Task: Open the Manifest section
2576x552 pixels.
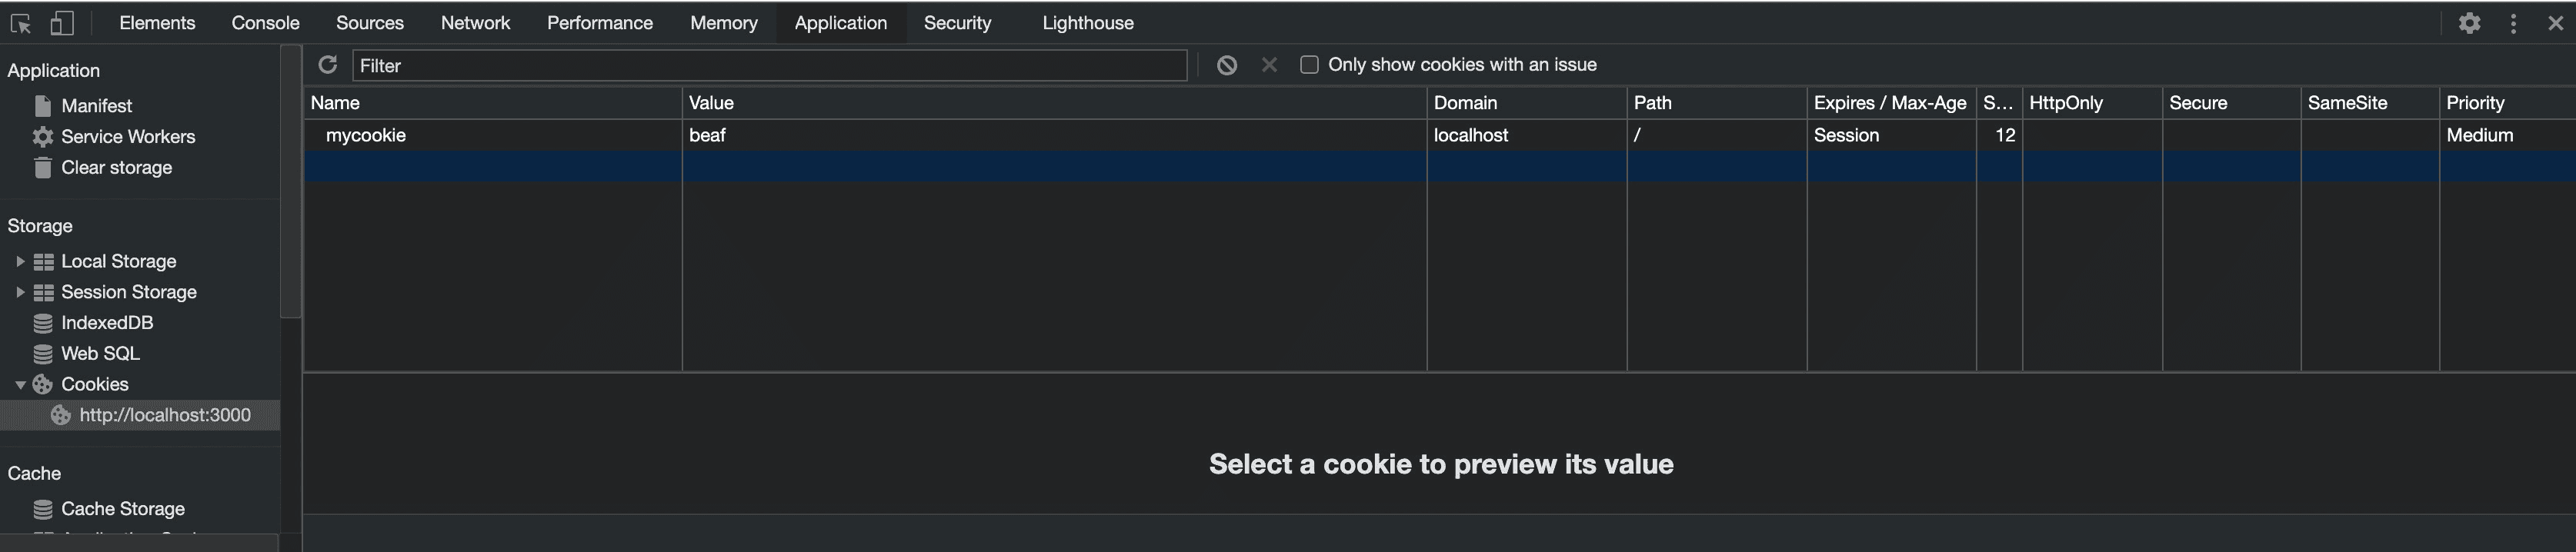Action: coord(96,106)
